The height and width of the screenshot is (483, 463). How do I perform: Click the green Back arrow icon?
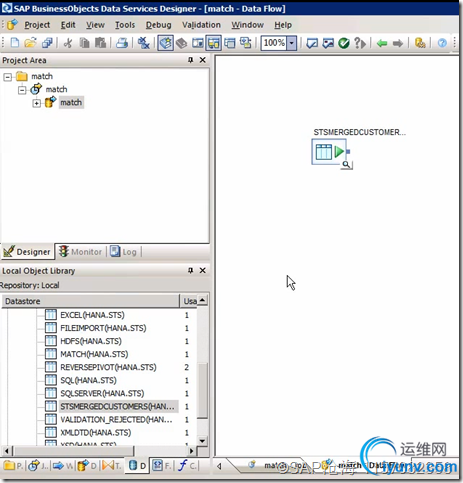pos(382,43)
